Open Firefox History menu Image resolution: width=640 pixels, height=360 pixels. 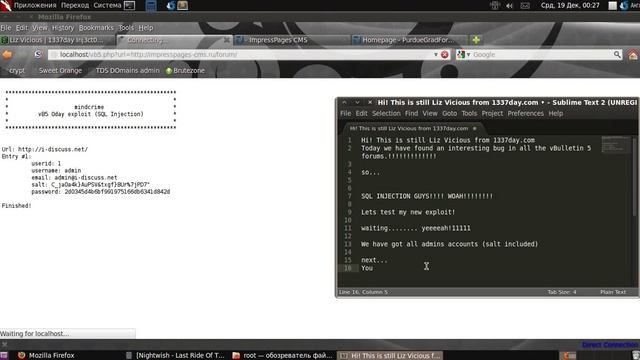point(63,28)
